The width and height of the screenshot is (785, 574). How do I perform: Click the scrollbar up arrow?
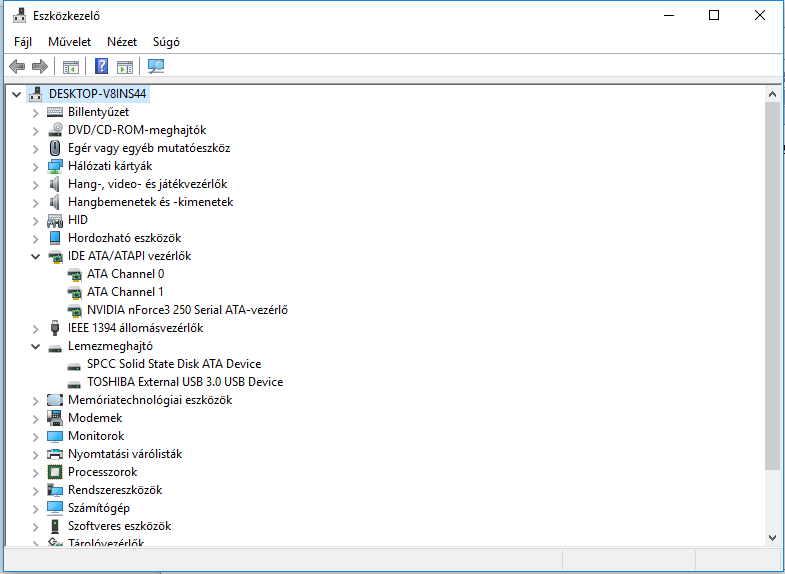pos(772,94)
